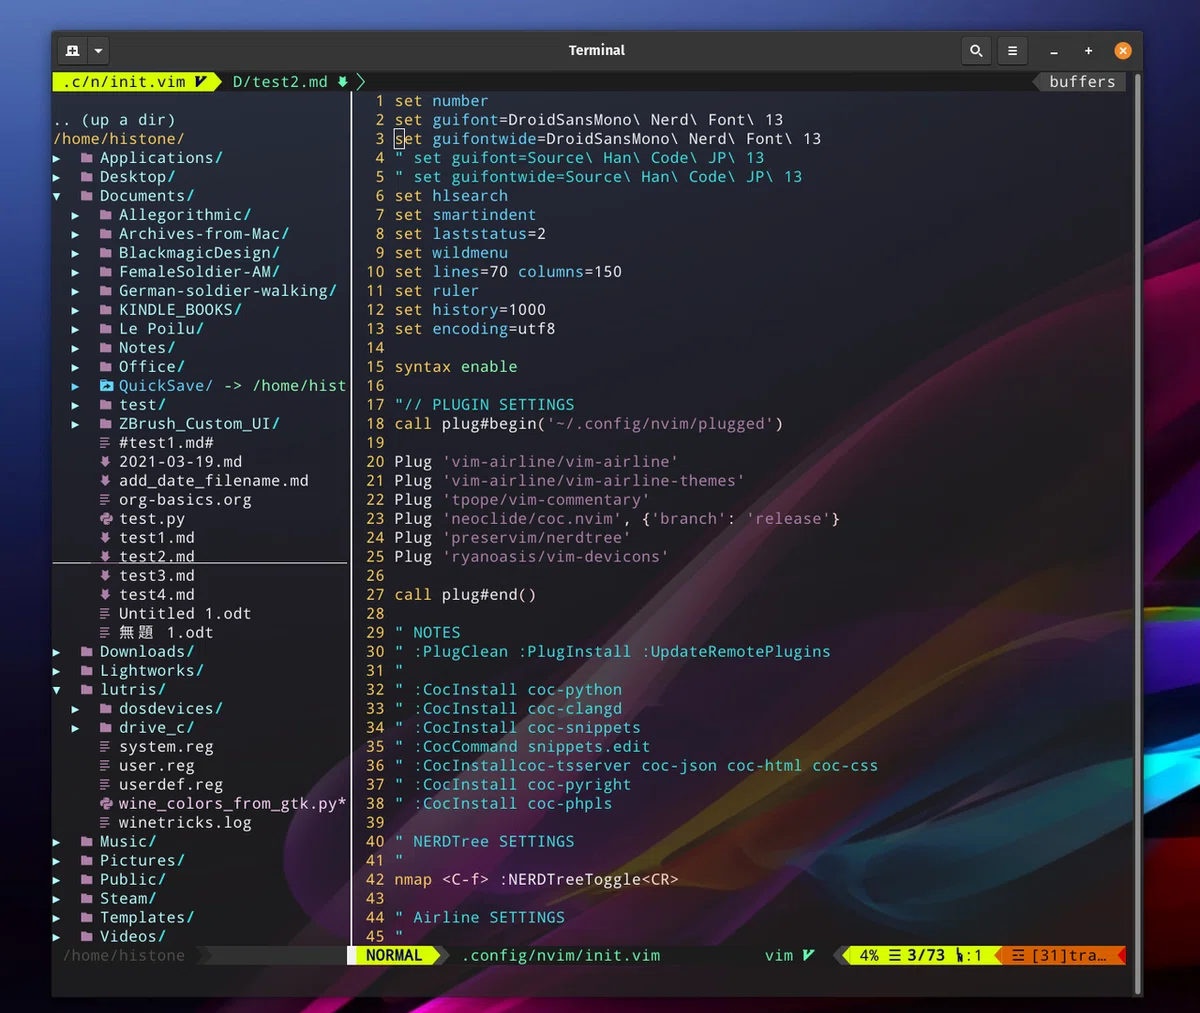1200x1013 pixels.
Task: Click the 4% position indicator
Action: pyautogui.click(x=869, y=956)
